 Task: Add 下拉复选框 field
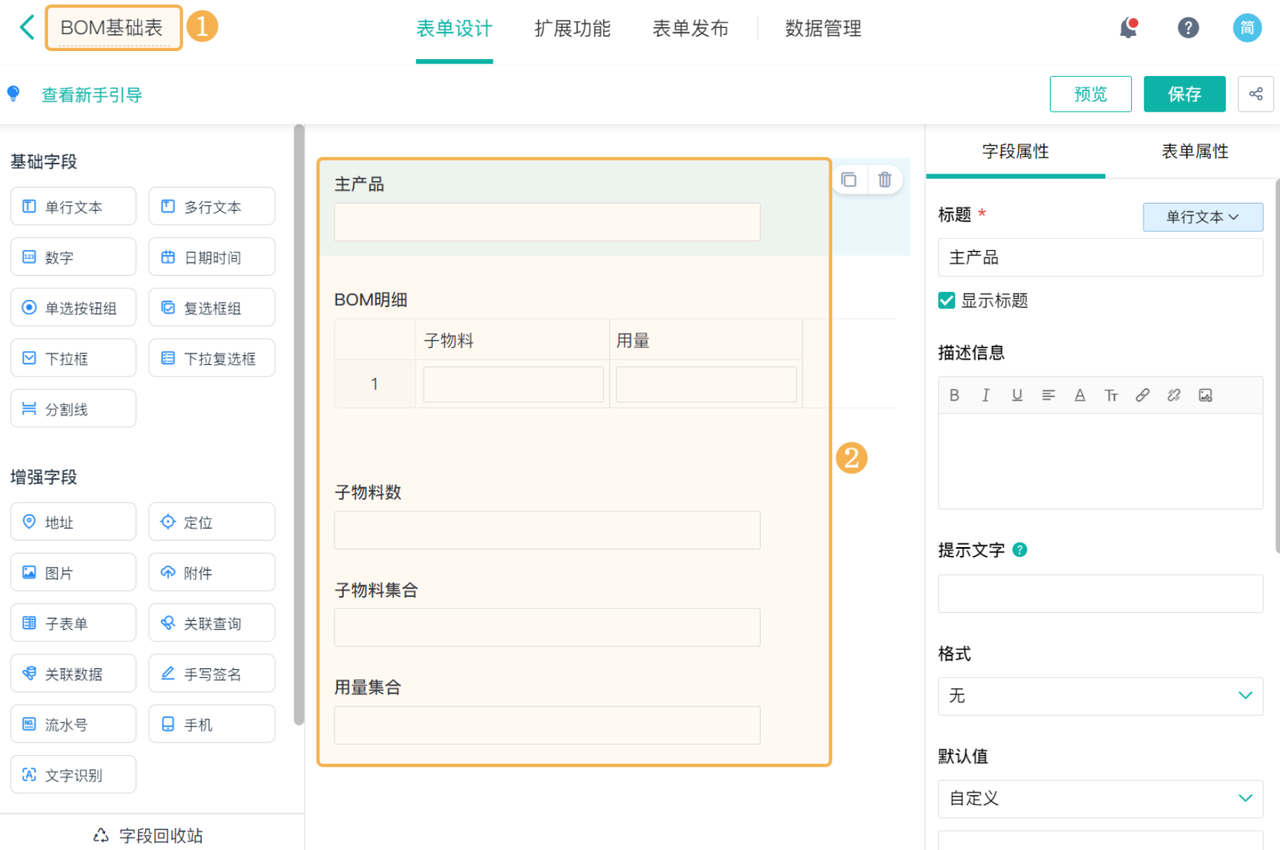(x=212, y=358)
